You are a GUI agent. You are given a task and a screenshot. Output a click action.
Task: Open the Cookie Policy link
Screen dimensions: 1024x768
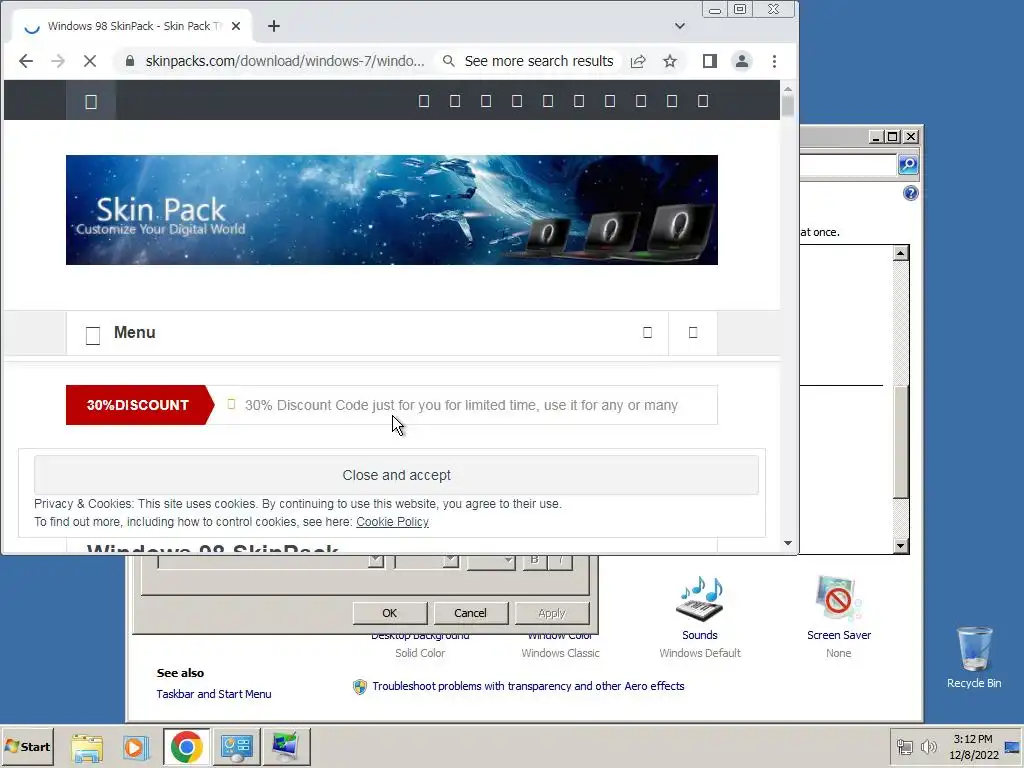point(392,522)
